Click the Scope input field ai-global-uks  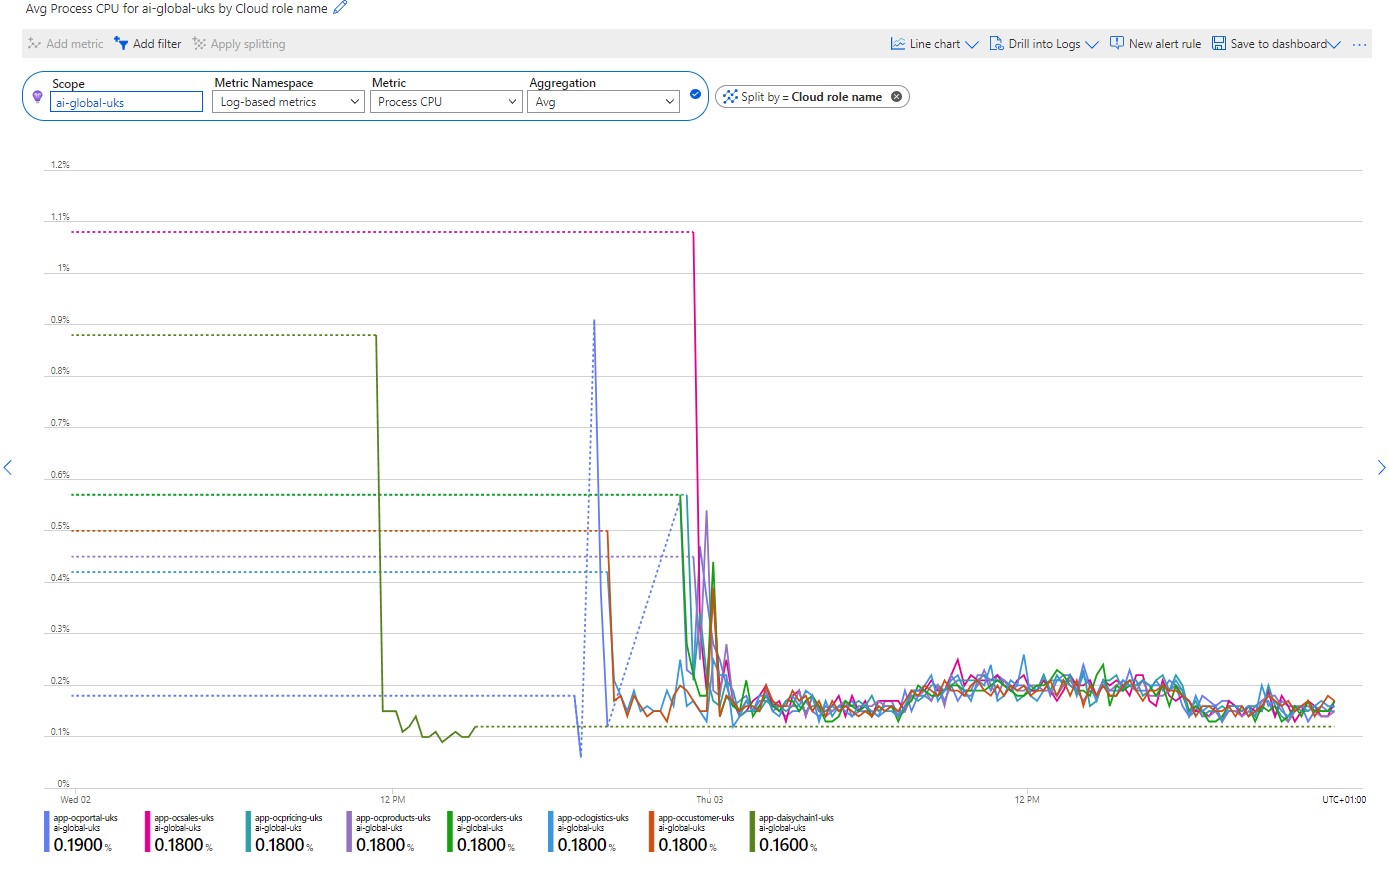coord(126,102)
